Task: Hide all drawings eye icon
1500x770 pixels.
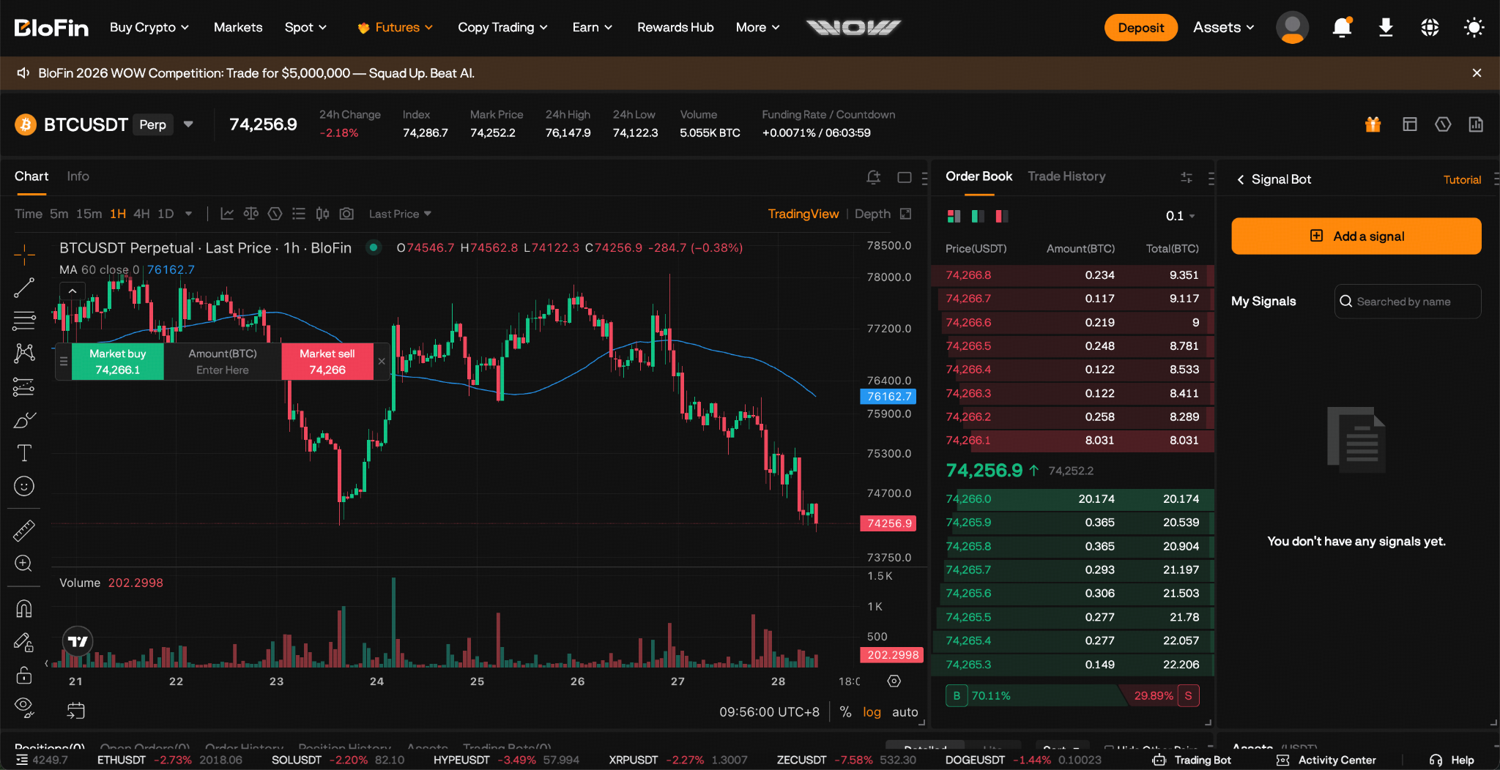Action: [24, 705]
